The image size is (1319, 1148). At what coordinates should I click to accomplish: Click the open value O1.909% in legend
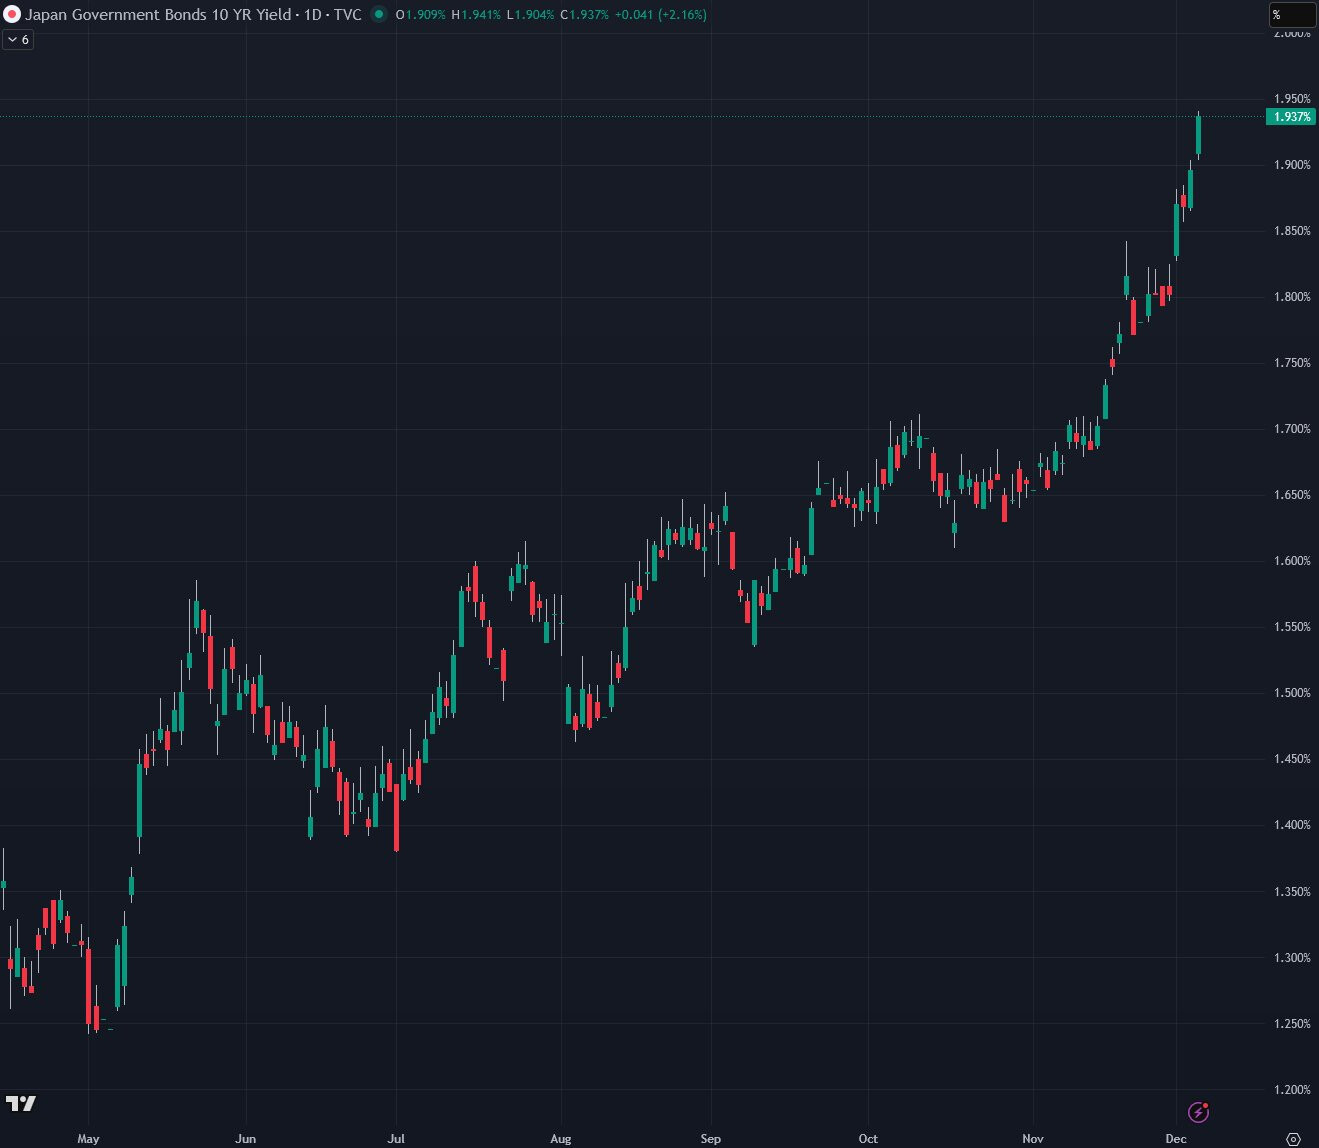420,15
